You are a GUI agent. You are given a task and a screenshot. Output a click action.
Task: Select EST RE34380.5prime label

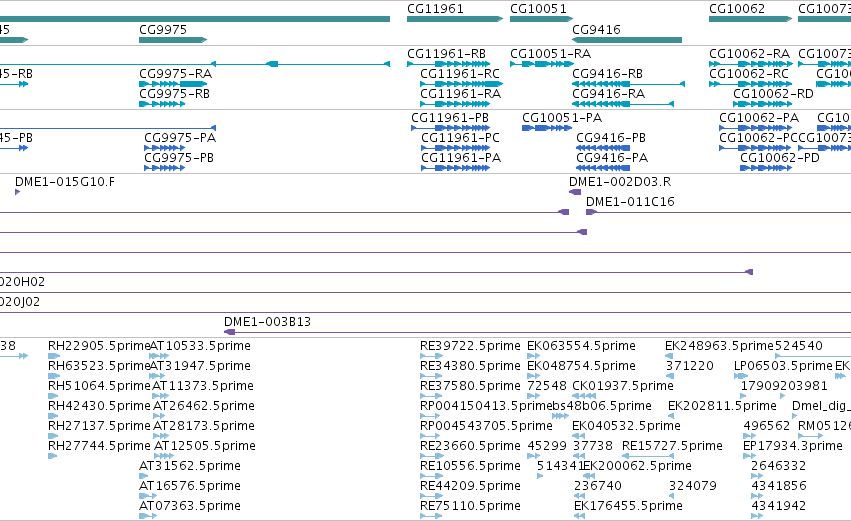pos(470,366)
